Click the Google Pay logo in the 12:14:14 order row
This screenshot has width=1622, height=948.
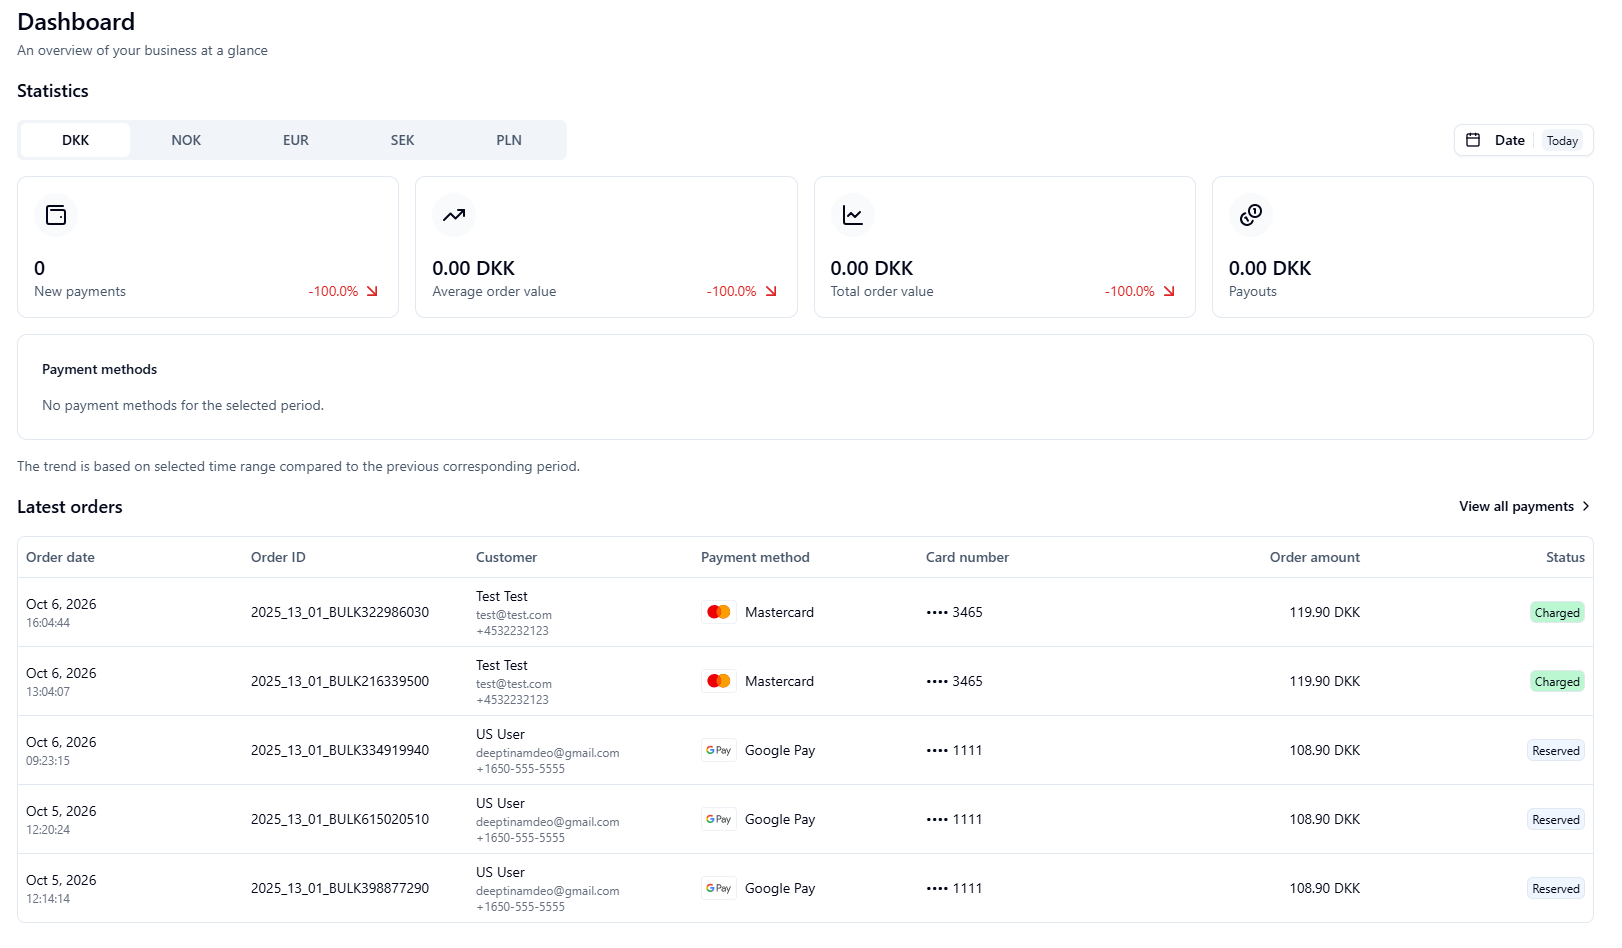[x=719, y=888]
